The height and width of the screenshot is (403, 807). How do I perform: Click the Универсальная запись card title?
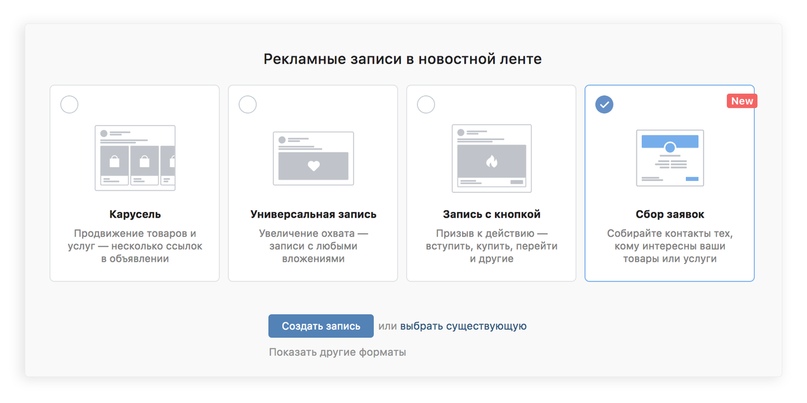click(x=313, y=214)
